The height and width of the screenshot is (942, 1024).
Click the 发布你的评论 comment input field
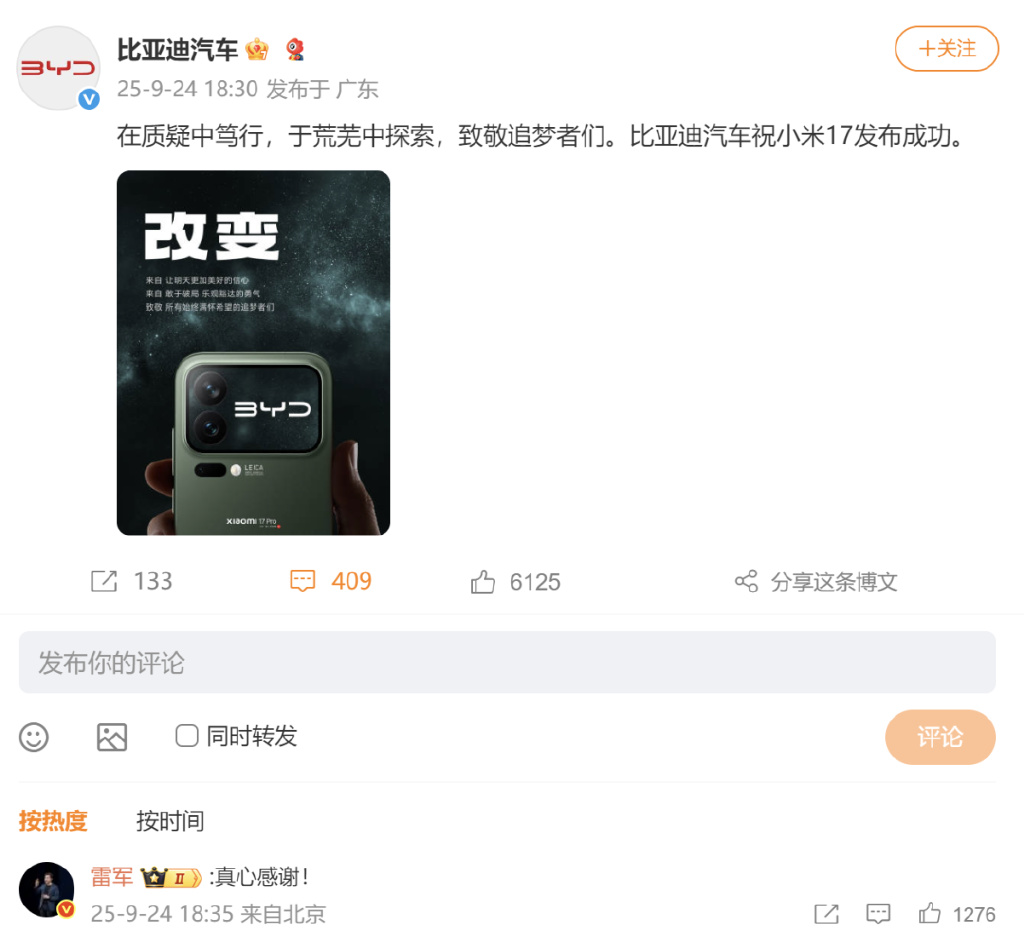pos(507,662)
